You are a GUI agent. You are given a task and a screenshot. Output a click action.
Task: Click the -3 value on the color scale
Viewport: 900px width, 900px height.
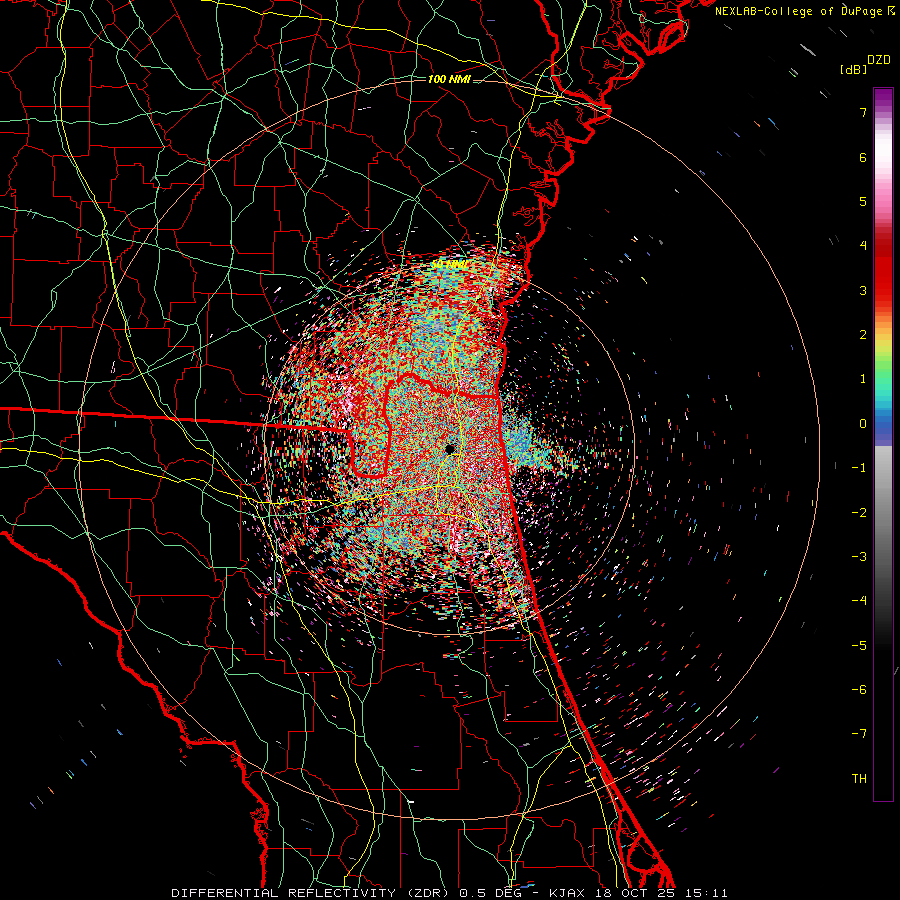[x=859, y=557]
